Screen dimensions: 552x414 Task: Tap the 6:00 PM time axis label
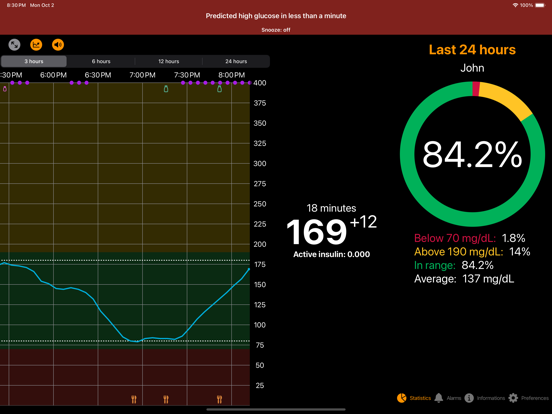pyautogui.click(x=53, y=75)
